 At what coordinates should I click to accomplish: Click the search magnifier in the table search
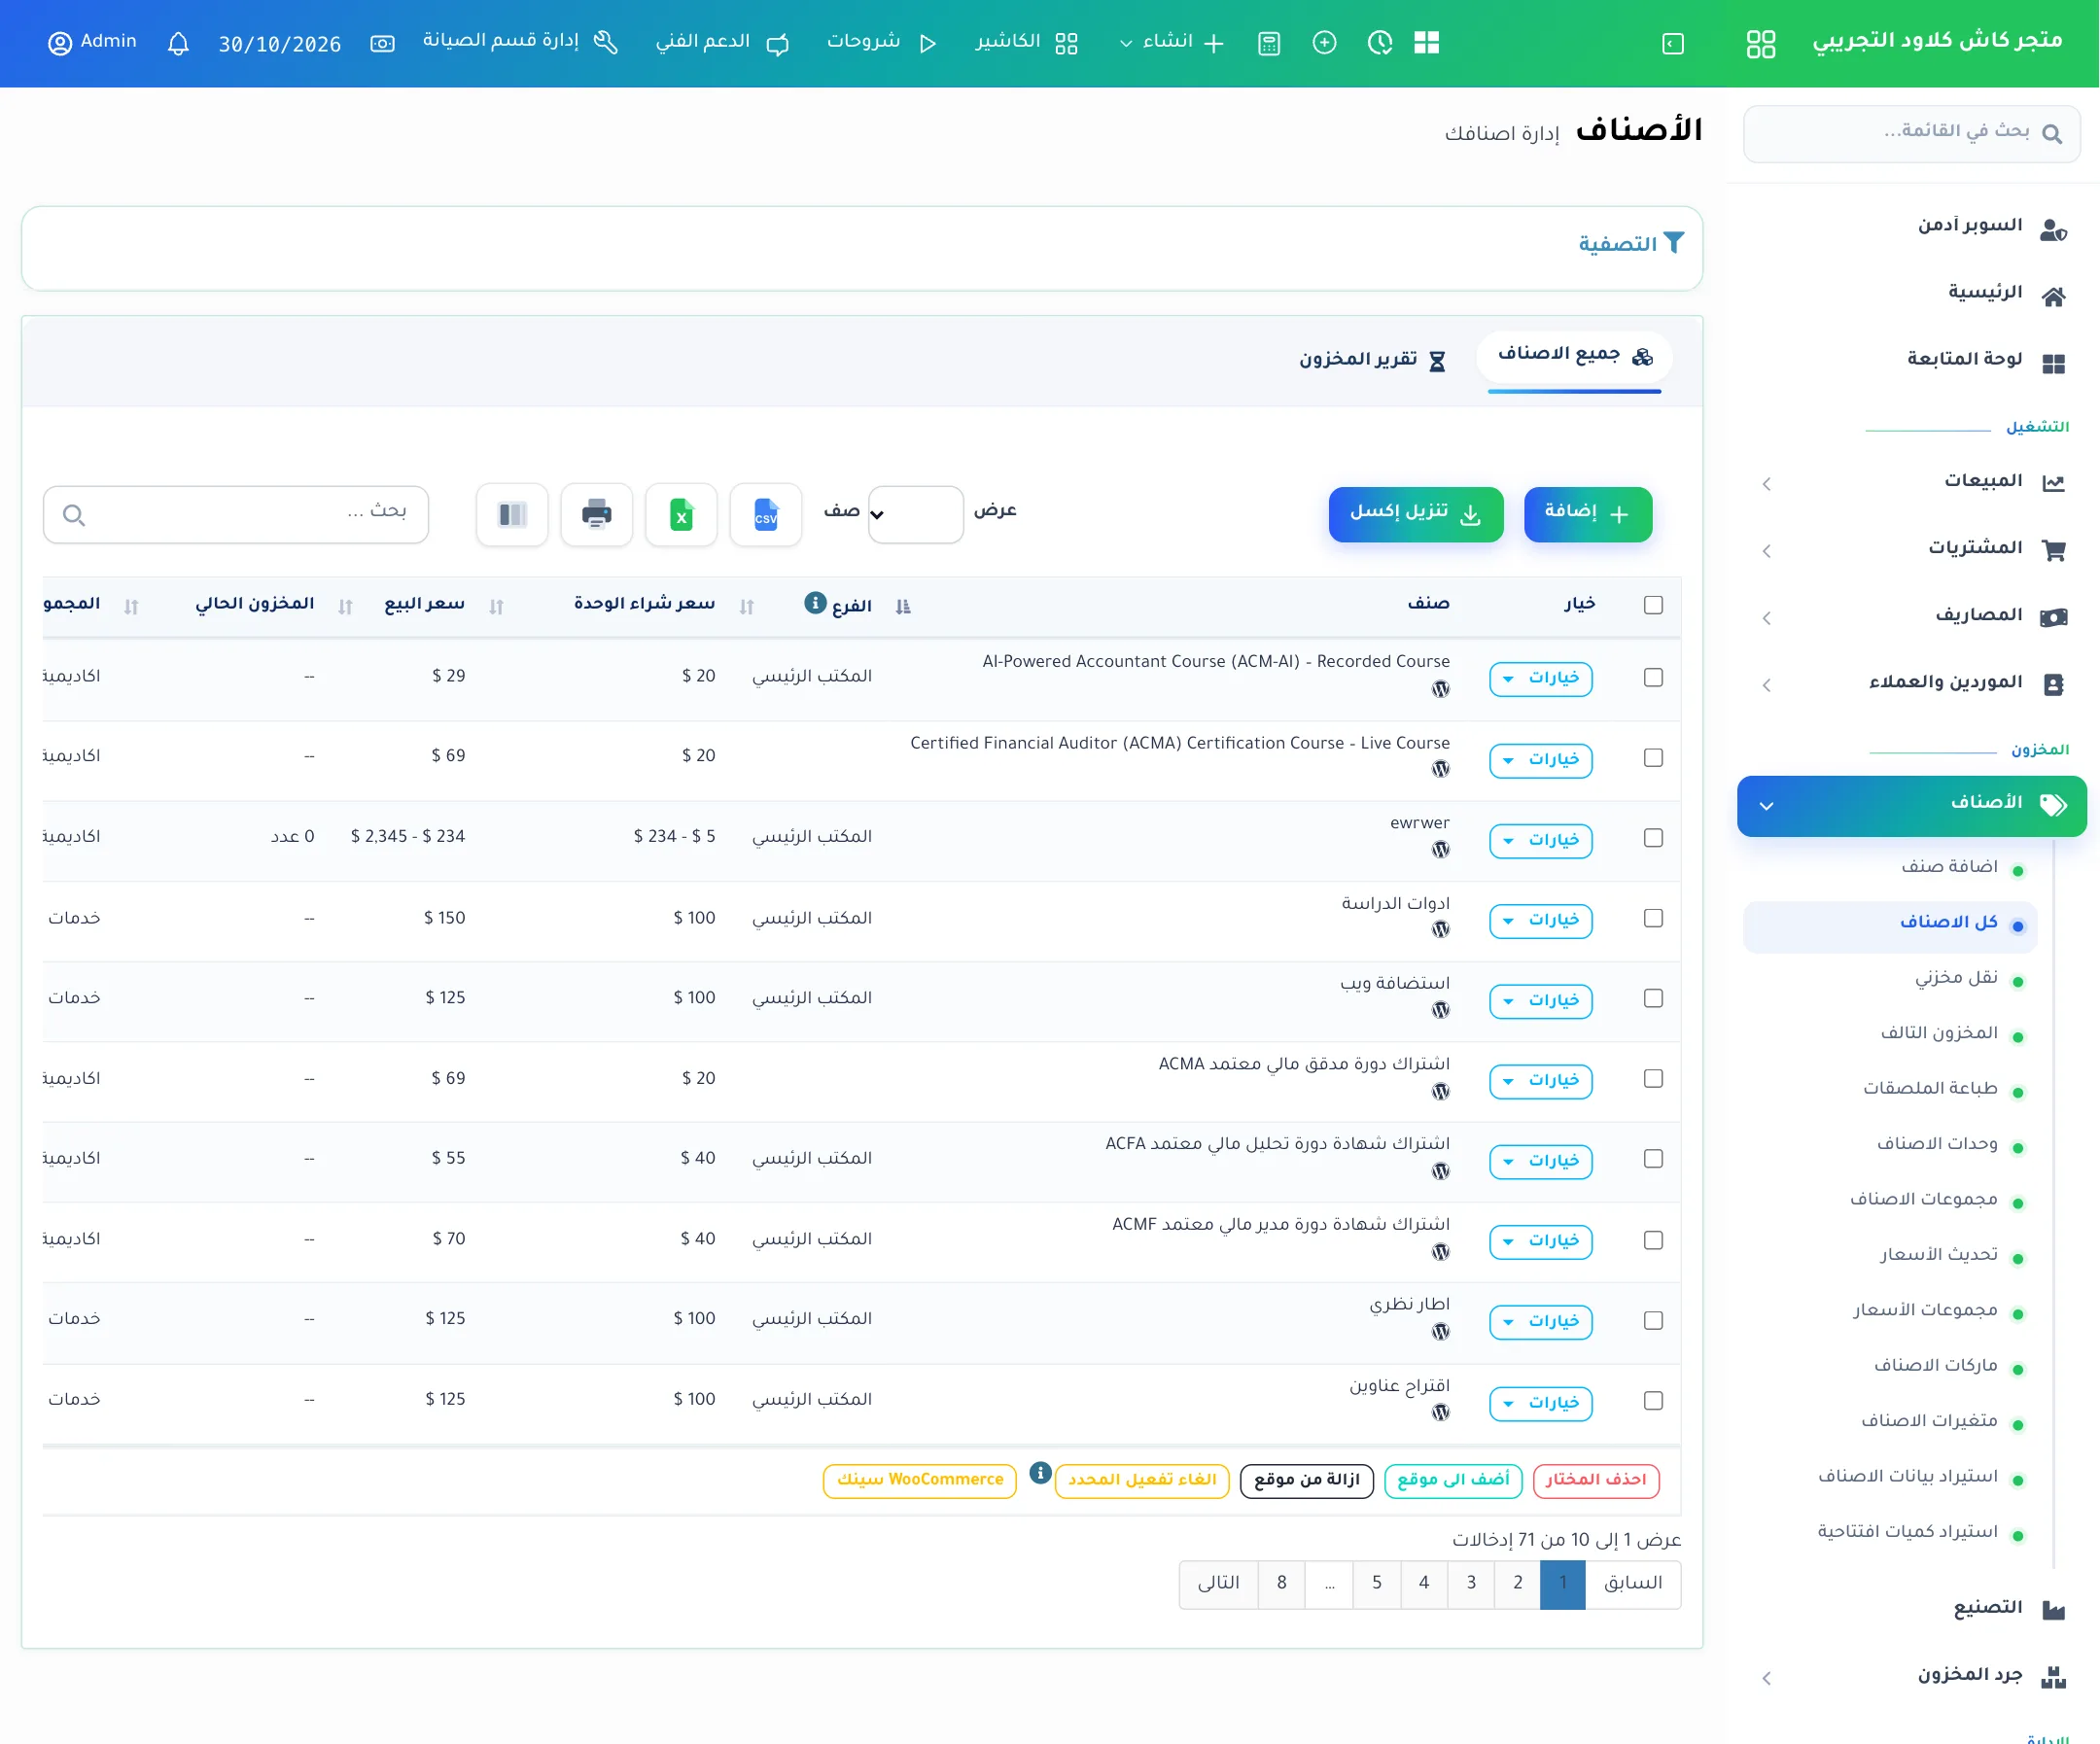tap(74, 515)
